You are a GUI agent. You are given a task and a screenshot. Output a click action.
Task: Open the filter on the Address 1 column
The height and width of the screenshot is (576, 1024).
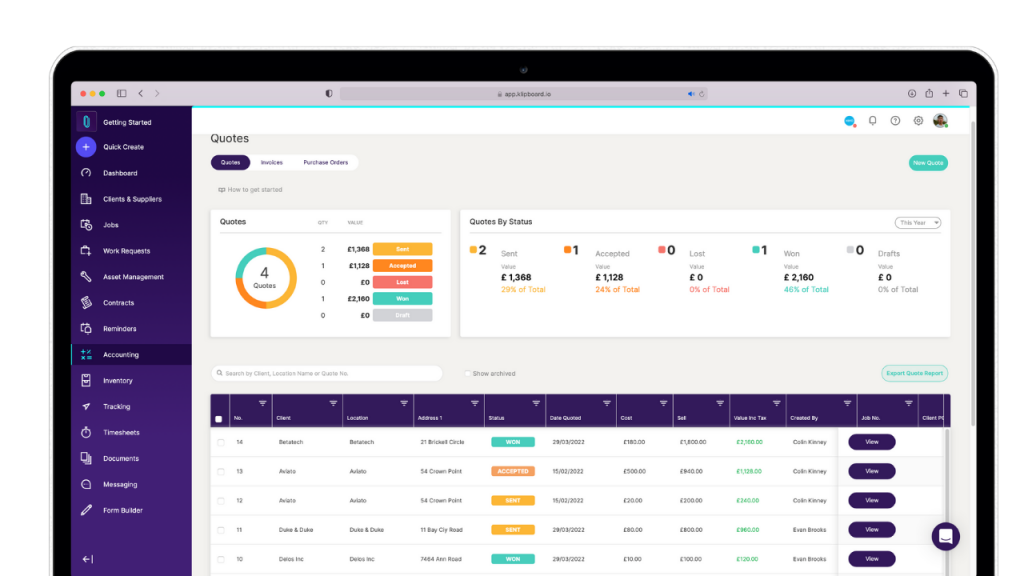[475, 404]
